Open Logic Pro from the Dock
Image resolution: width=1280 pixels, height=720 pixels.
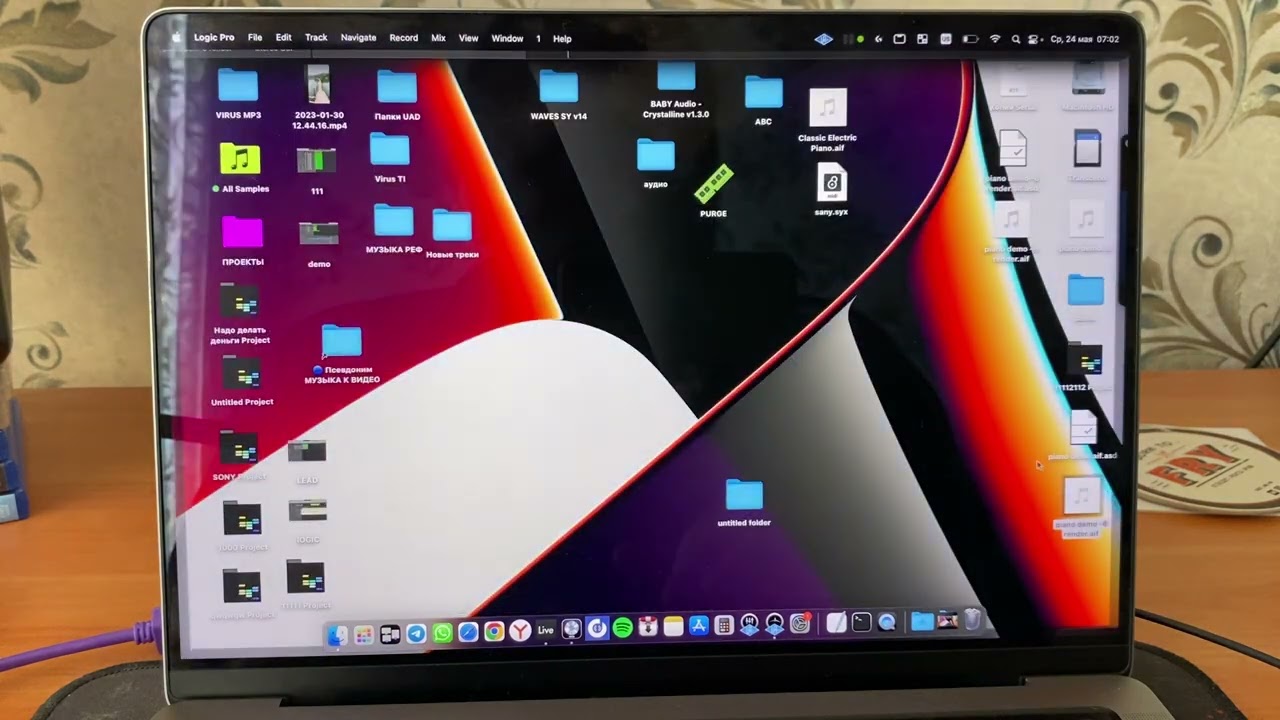pos(571,629)
